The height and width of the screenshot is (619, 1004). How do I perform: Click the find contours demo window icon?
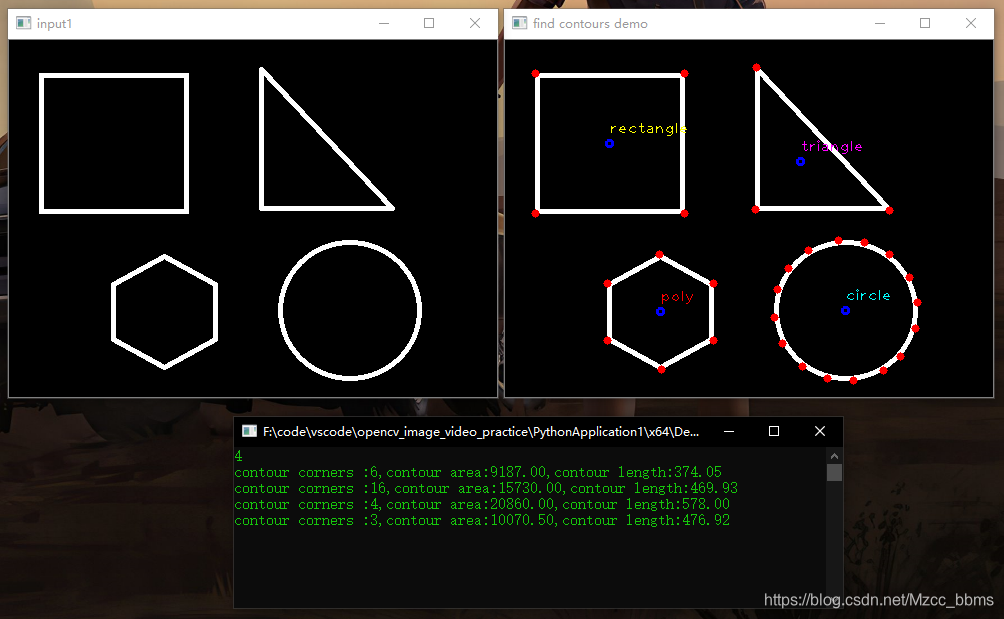click(519, 23)
